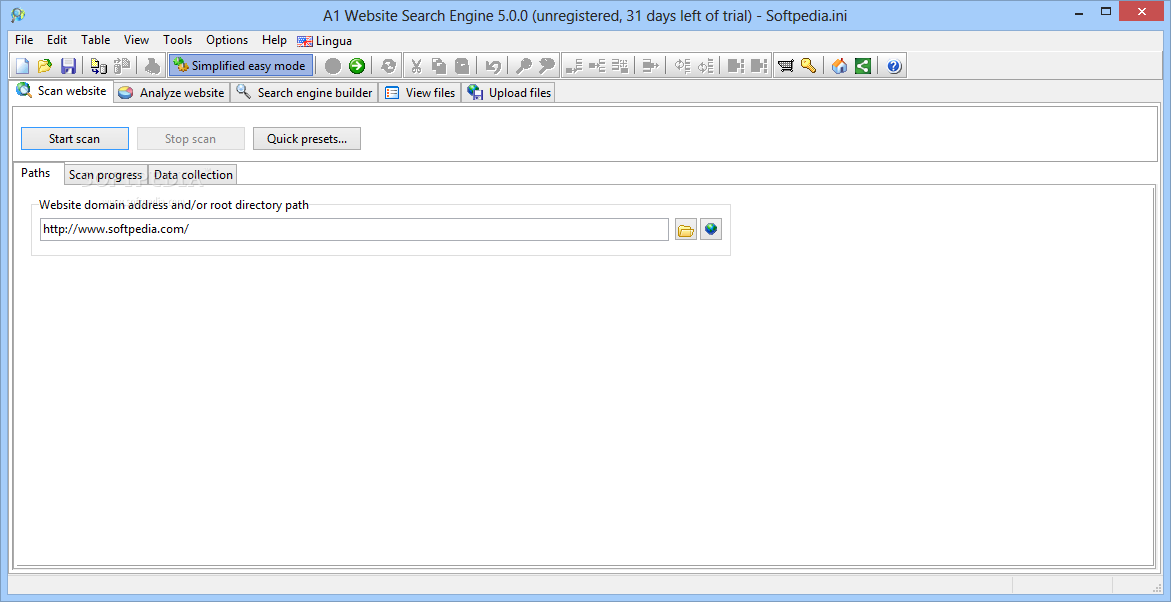
Task: Click the gray paste clipboard toolbar icon
Action: pos(463,66)
